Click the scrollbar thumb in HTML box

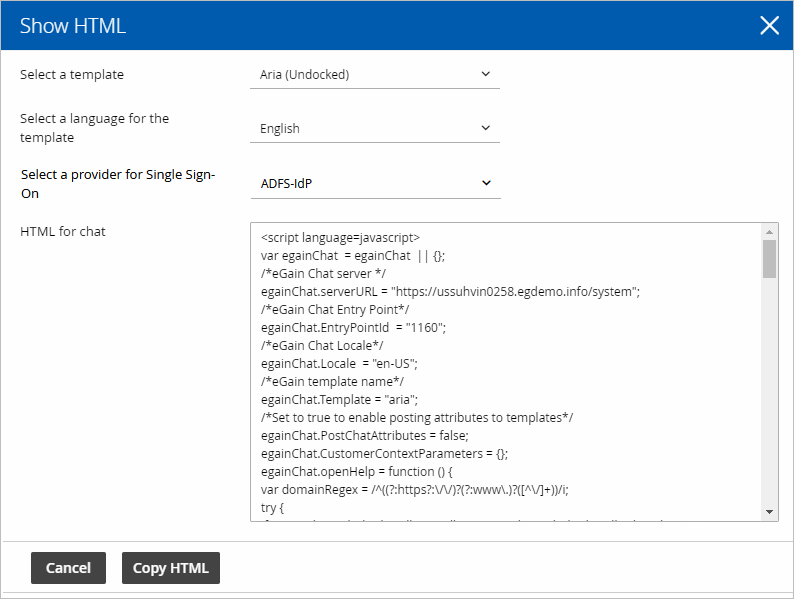tap(769, 259)
